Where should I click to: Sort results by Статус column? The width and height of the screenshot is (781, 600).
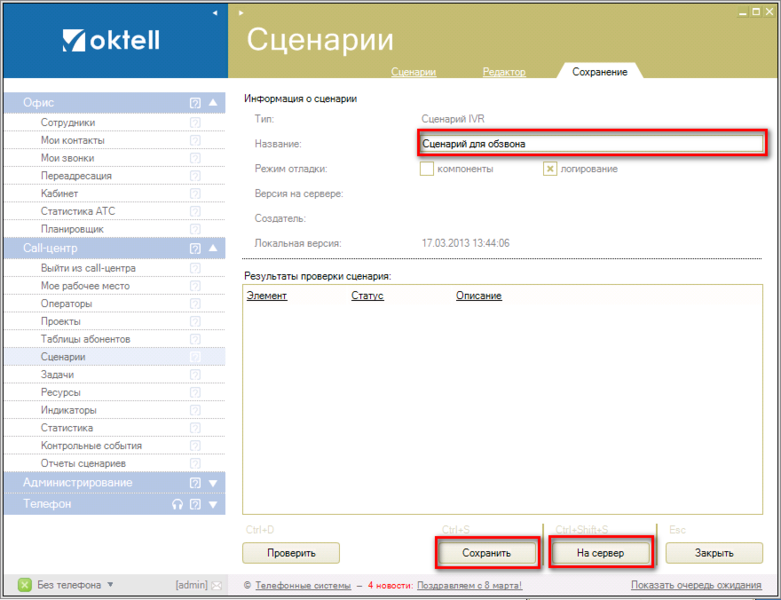[x=367, y=296]
